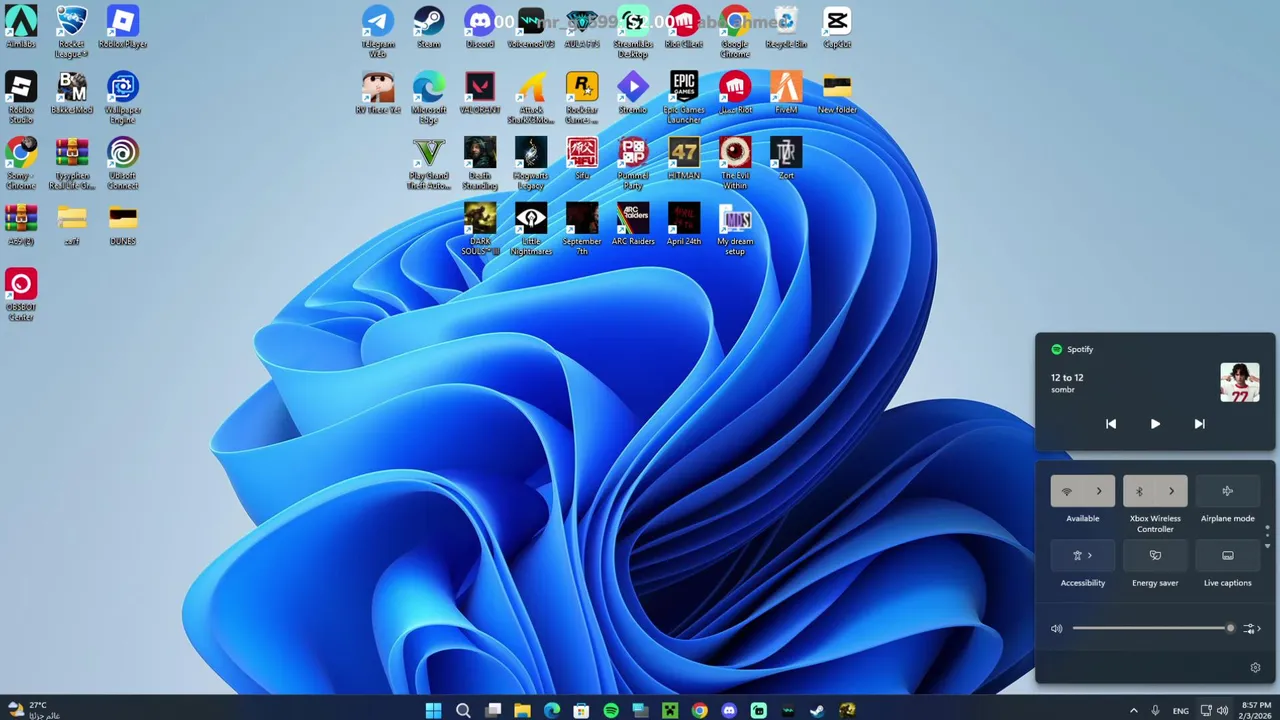Open File Explorer from taskbar
The height and width of the screenshot is (720, 1280).
pos(522,710)
